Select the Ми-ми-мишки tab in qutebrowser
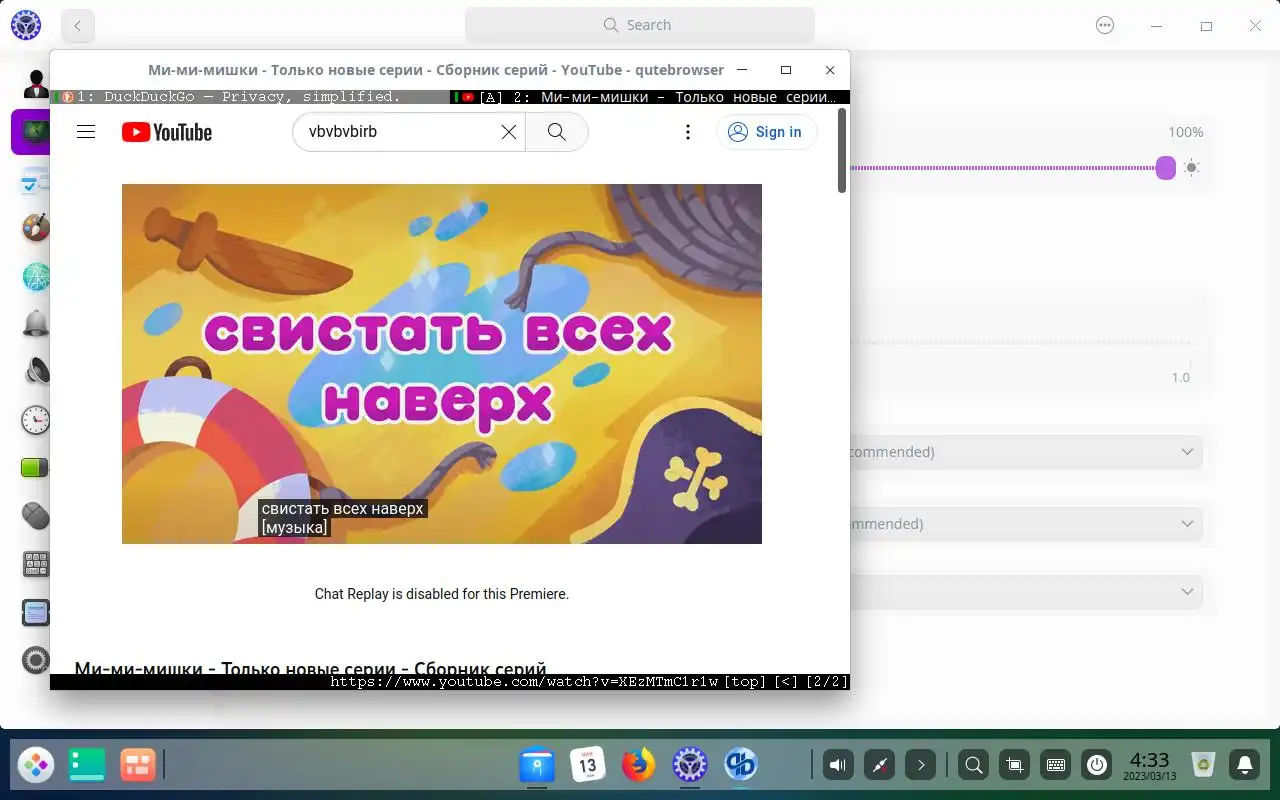Screen dimensions: 1280x800 pyautogui.click(x=650, y=97)
